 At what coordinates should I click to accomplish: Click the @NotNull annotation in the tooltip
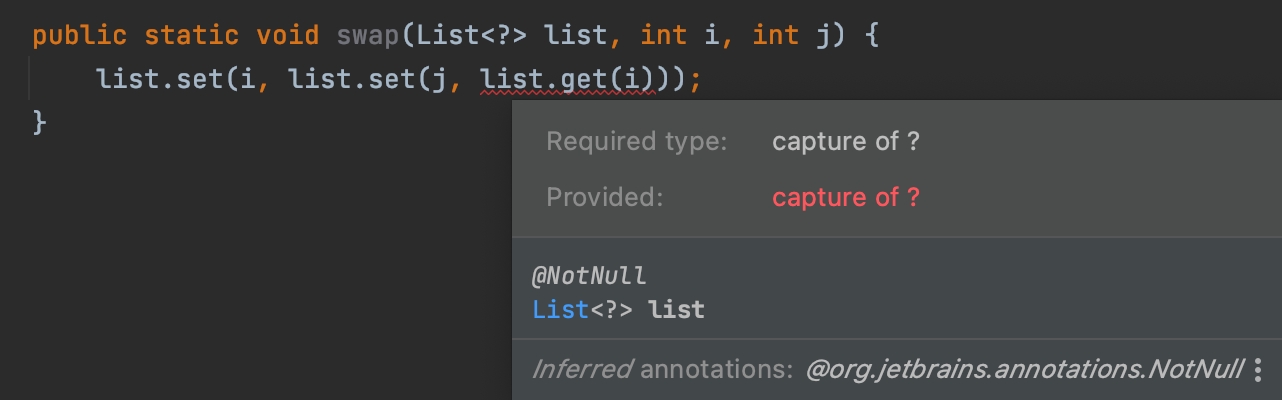click(589, 276)
